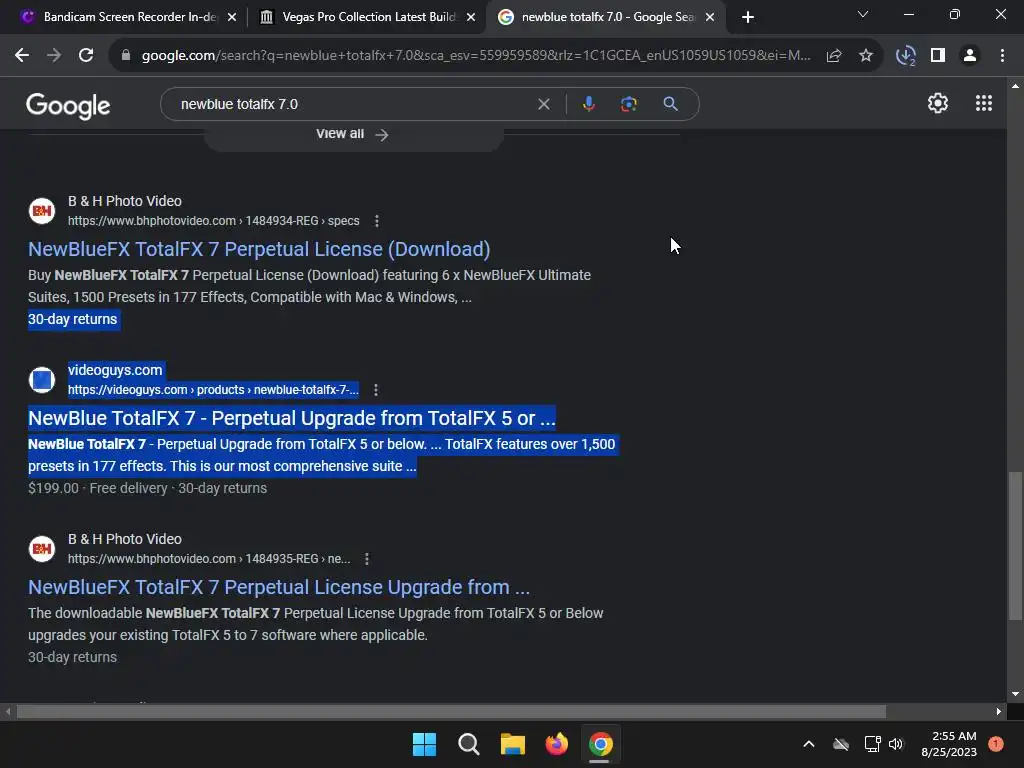
Task: Close the Vegas Pro Collection tab
Action: (471, 17)
